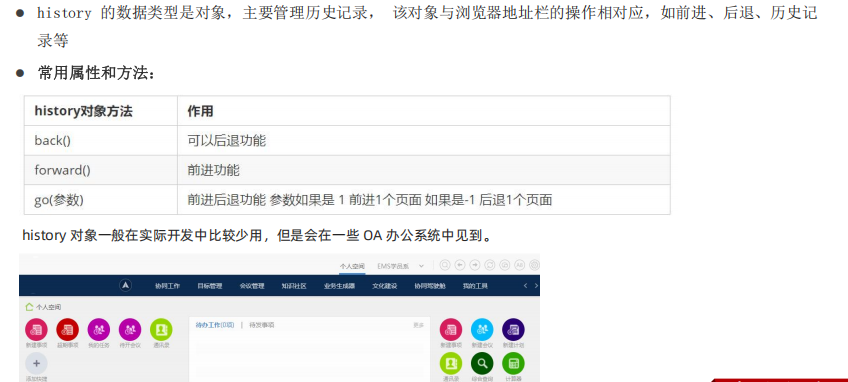
Task: Open the red 超期事项 icon
Action: tap(68, 330)
